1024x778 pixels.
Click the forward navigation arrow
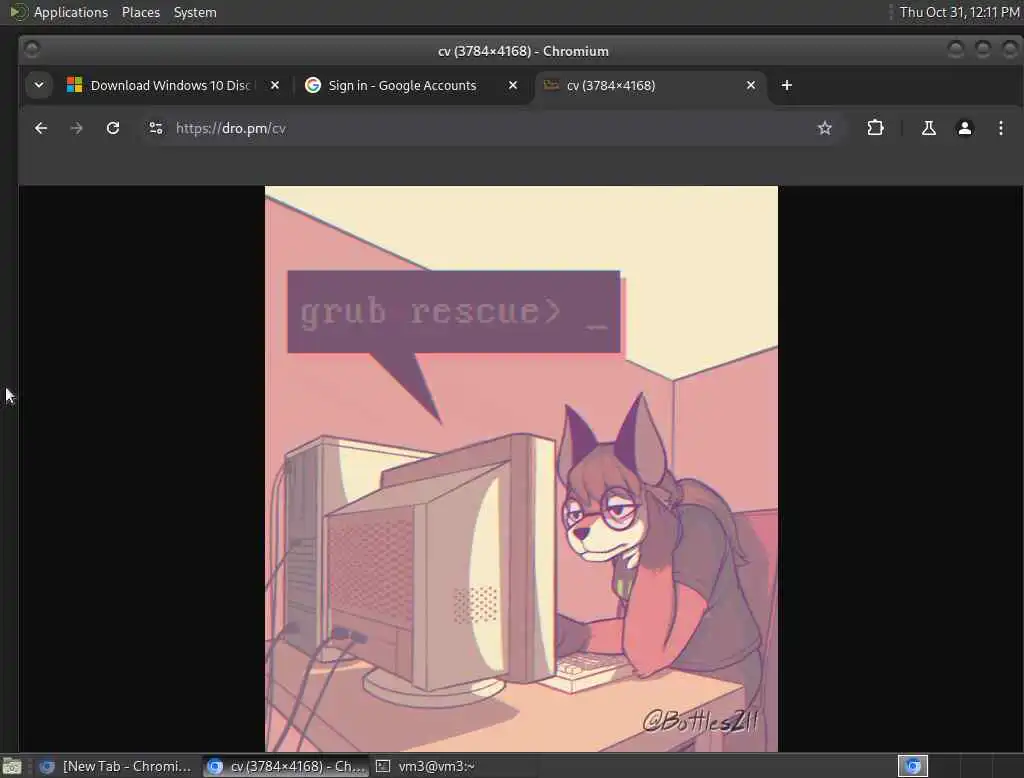(x=76, y=128)
